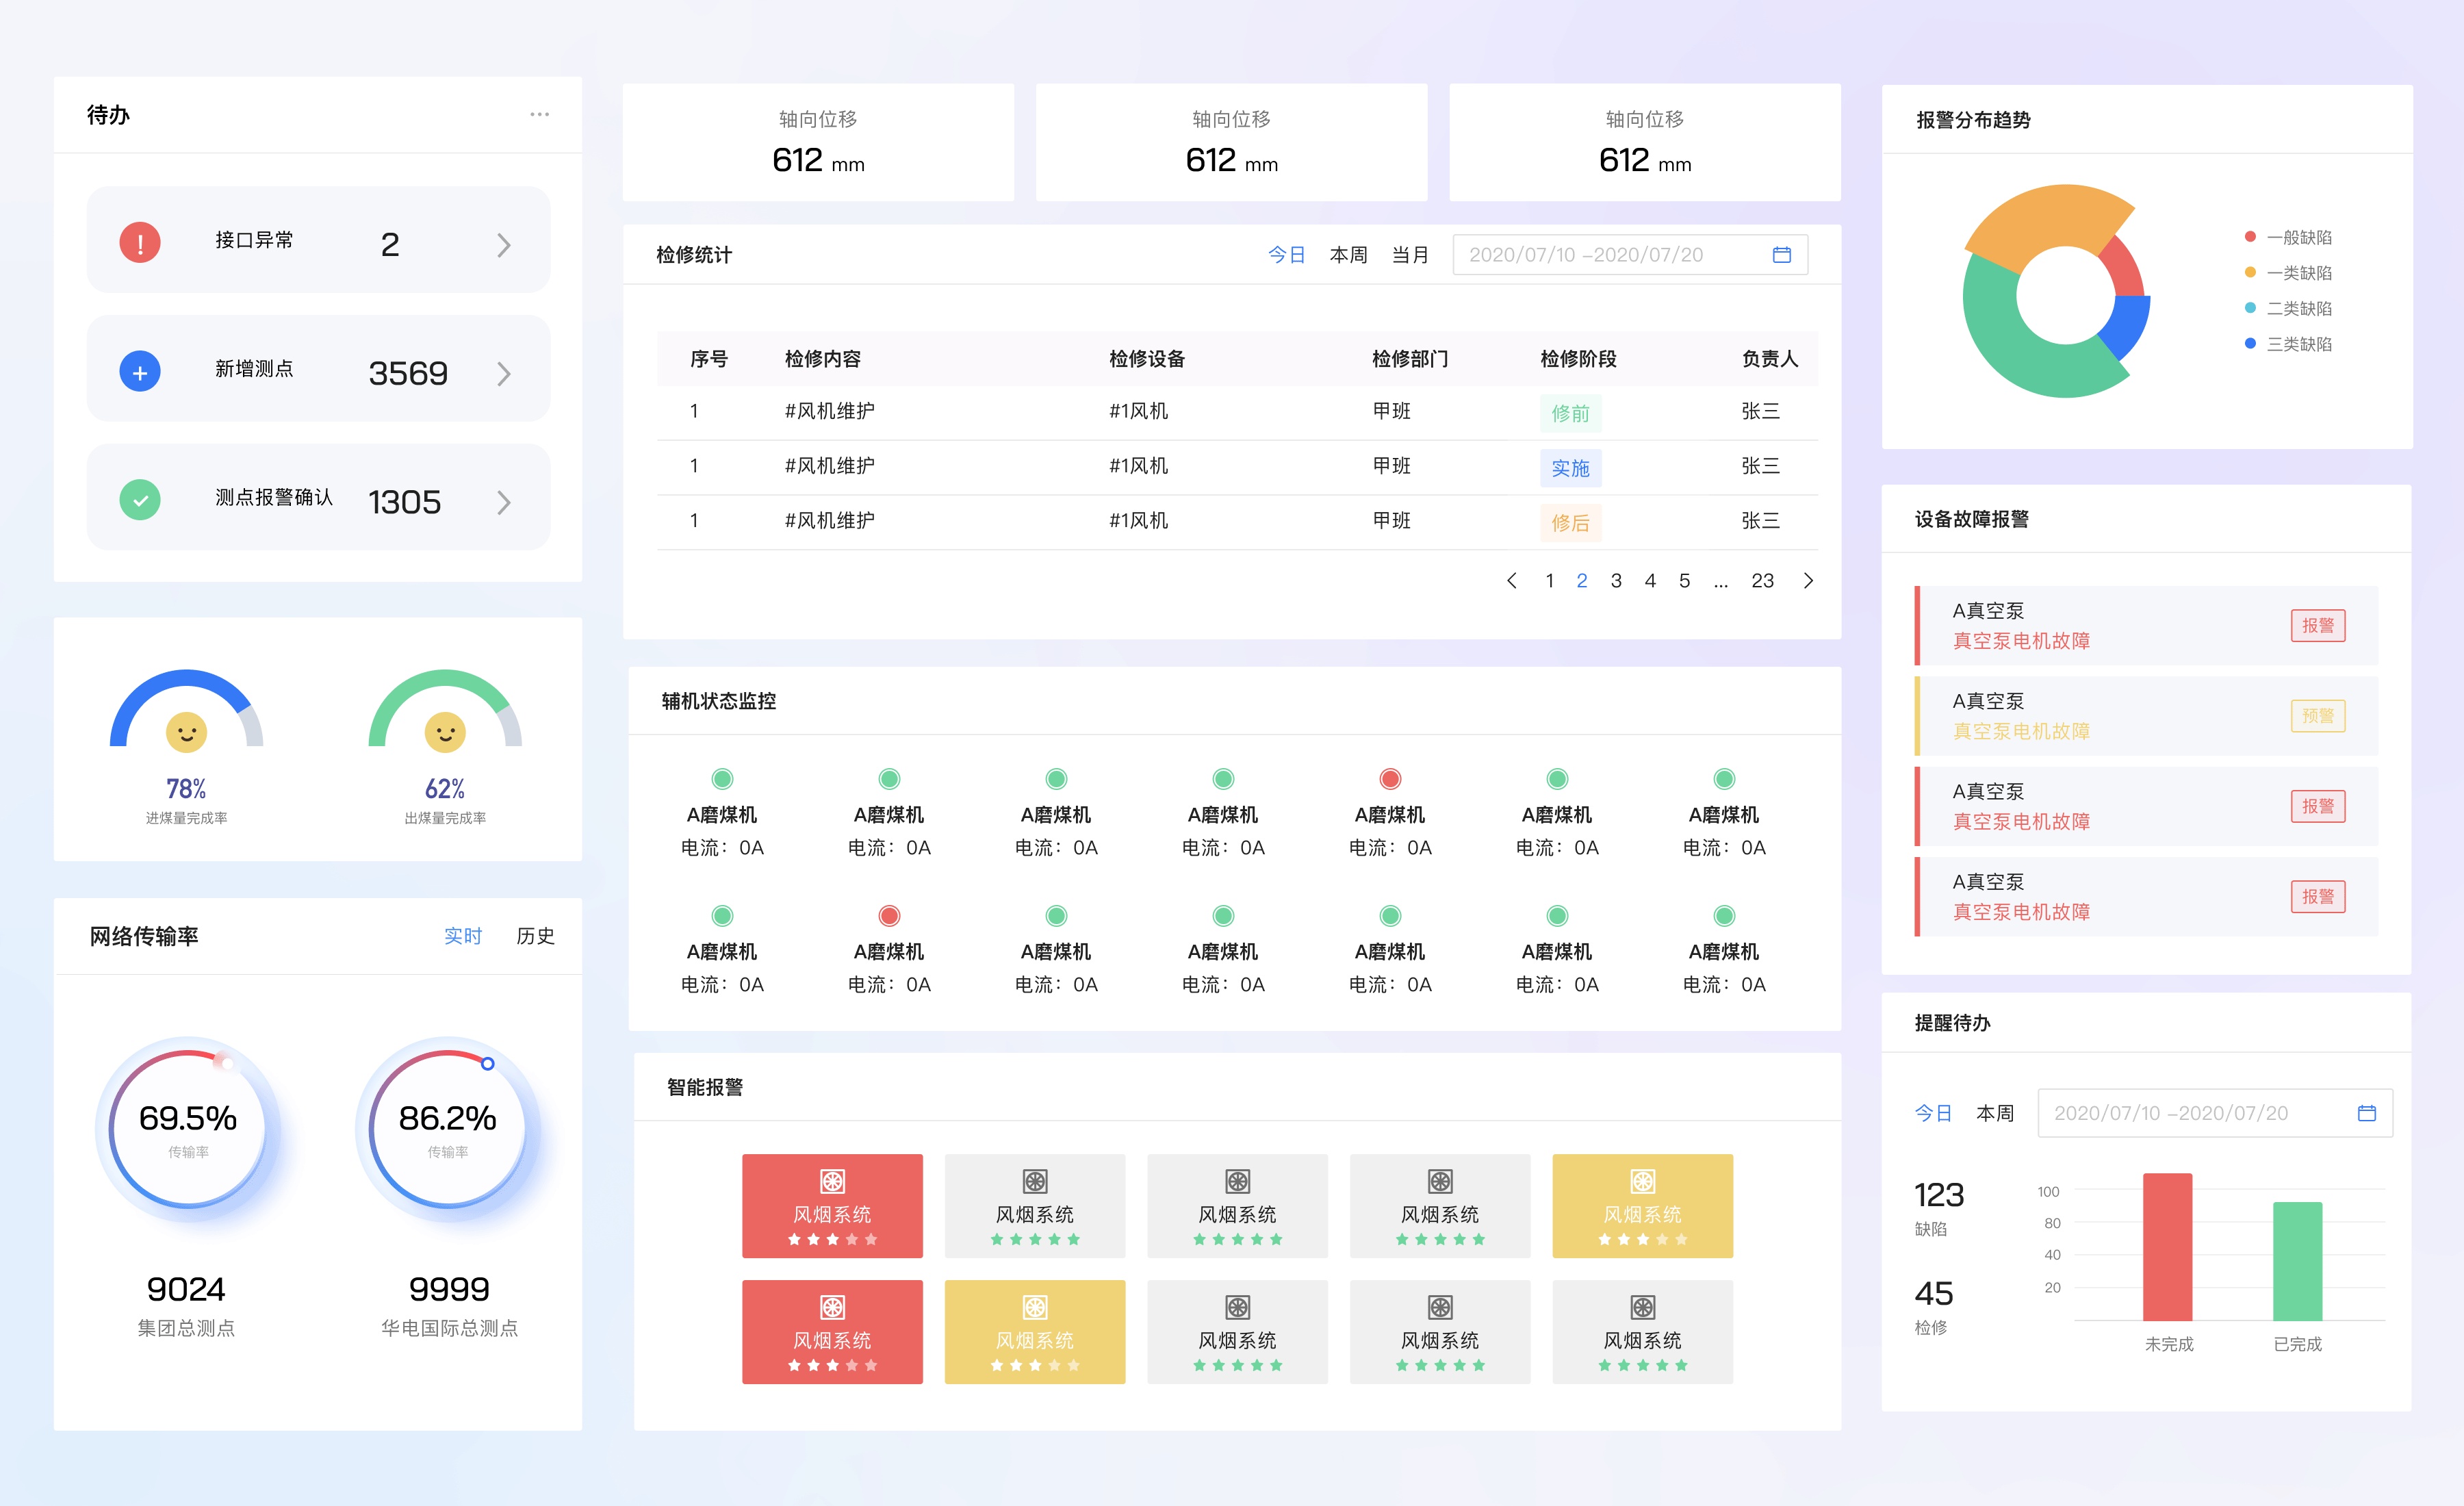Viewport: 2464px width, 1506px height.
Task: Click the yellow 预警 tag button
Action: click(x=2317, y=716)
